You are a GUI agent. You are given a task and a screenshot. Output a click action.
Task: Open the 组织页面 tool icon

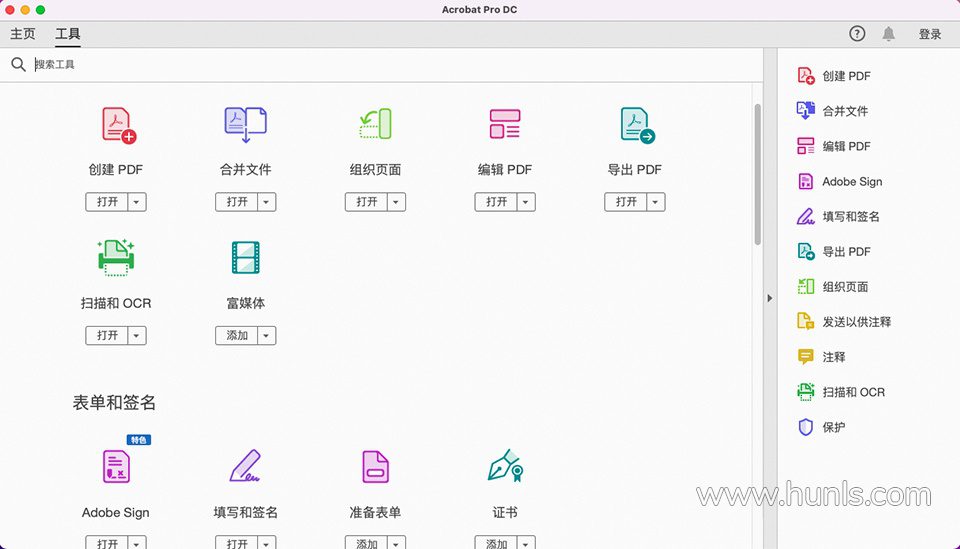coord(375,125)
